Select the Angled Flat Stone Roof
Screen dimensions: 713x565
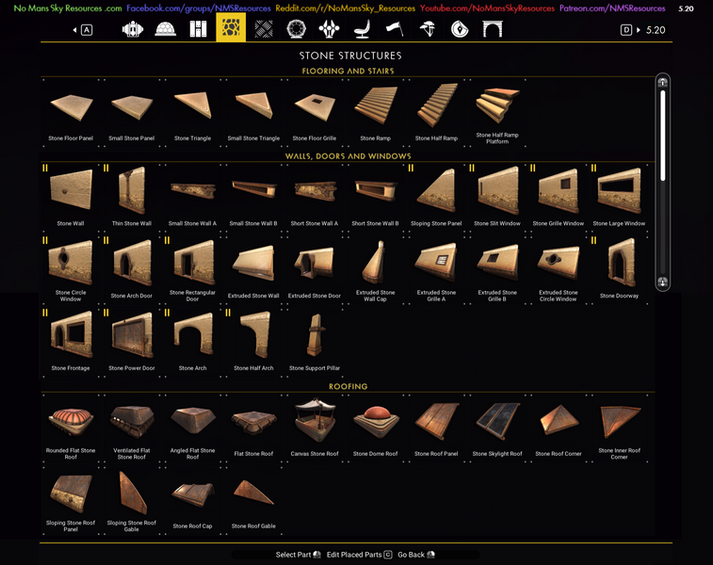point(193,428)
